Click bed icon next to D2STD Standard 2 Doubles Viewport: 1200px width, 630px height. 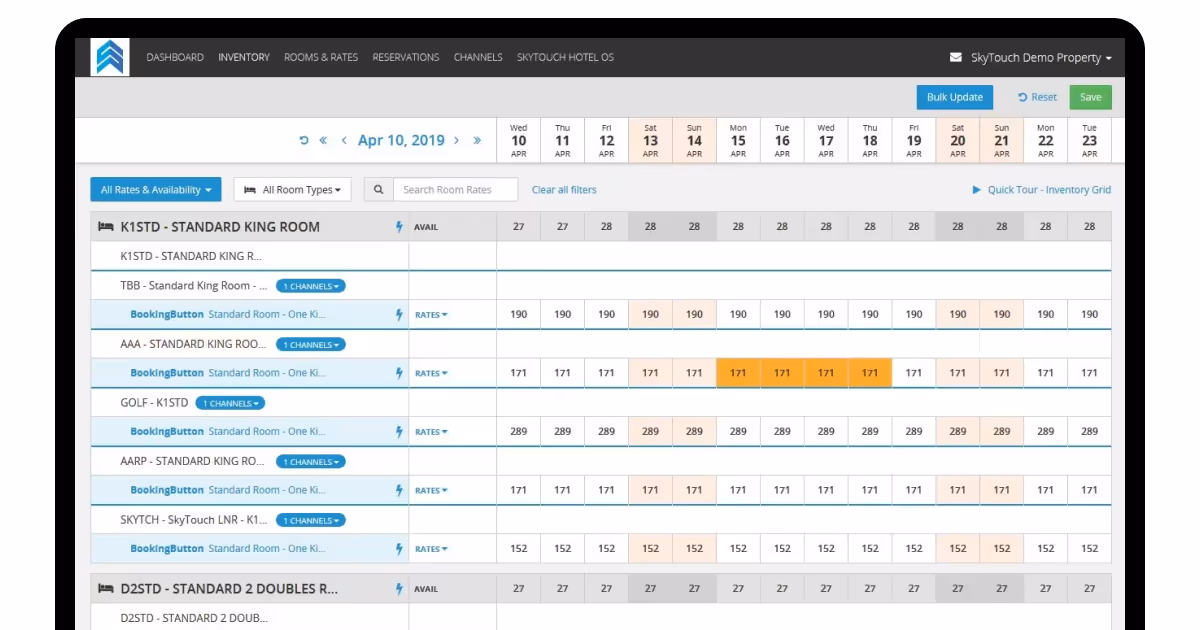click(x=105, y=589)
